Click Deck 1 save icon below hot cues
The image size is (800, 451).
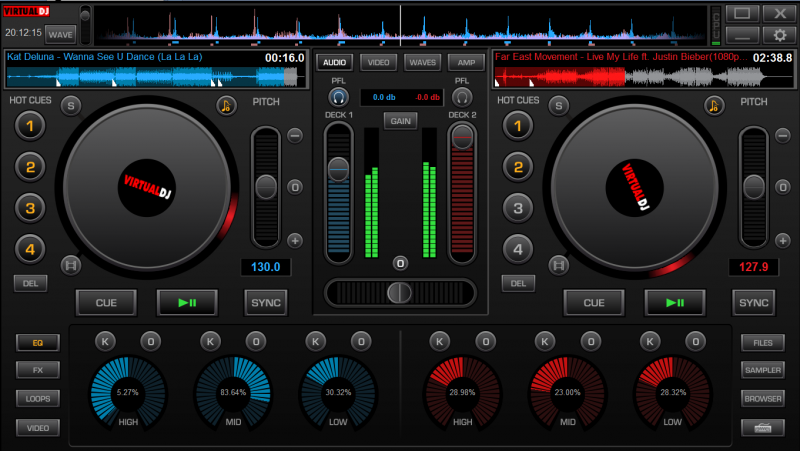71,265
